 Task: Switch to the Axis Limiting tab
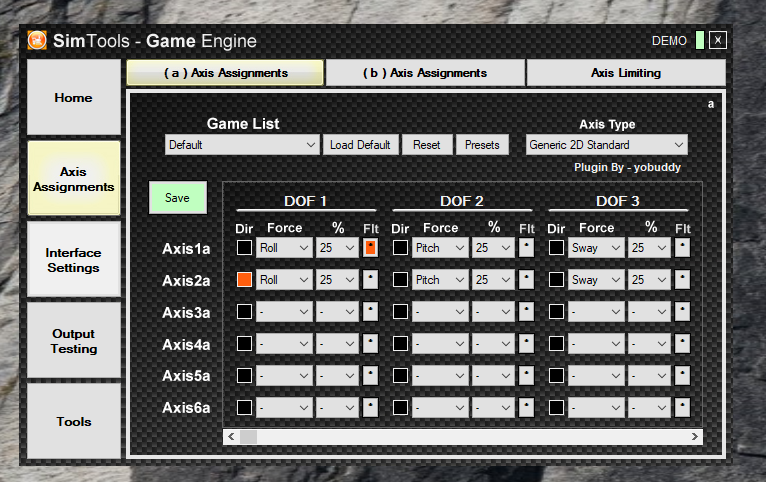626,73
